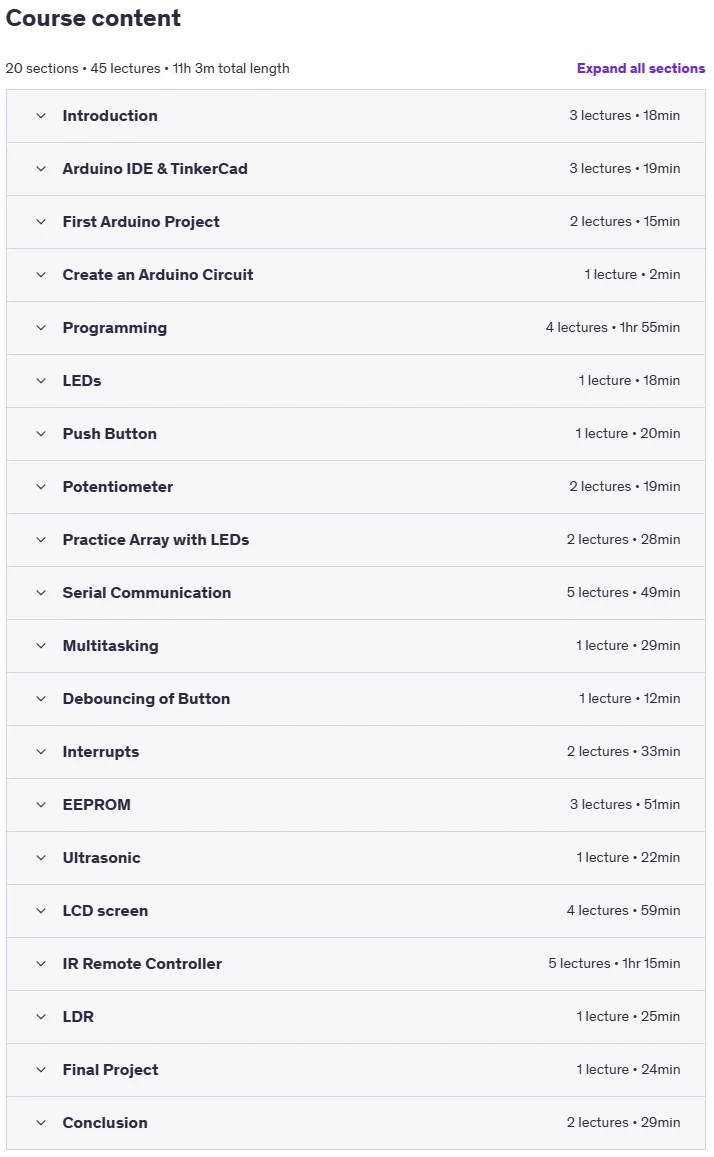
Task: Open Practice Array with LEDs section
Action: [x=356, y=540]
